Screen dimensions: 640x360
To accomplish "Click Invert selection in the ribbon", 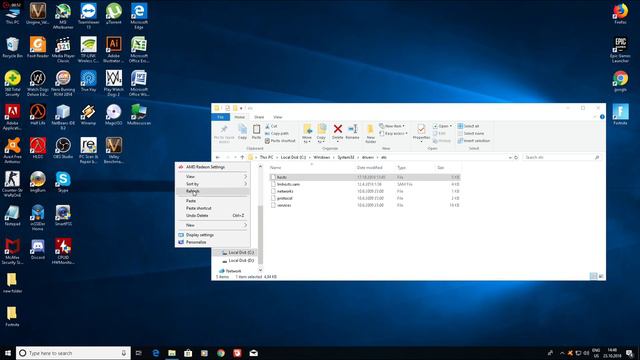I will 474,141.
